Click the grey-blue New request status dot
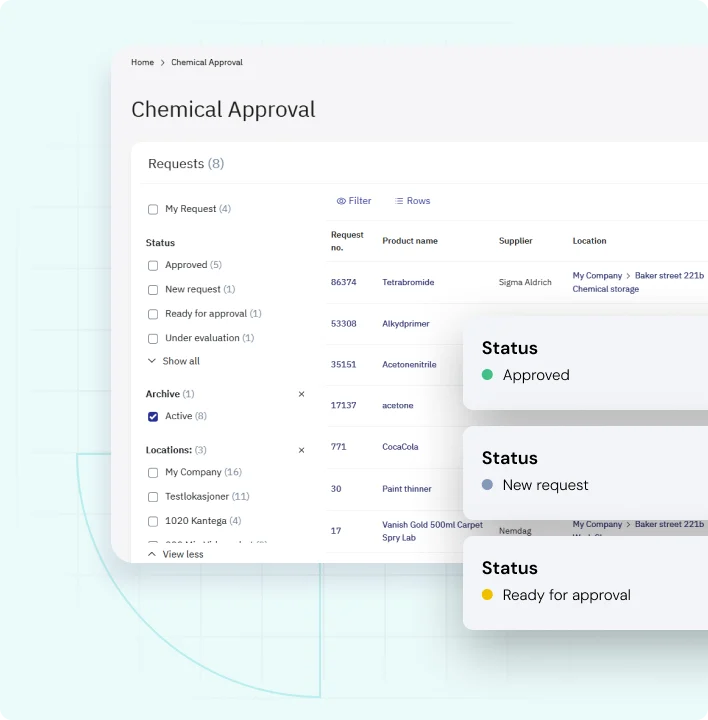This screenshot has width=708, height=720. pos(487,485)
